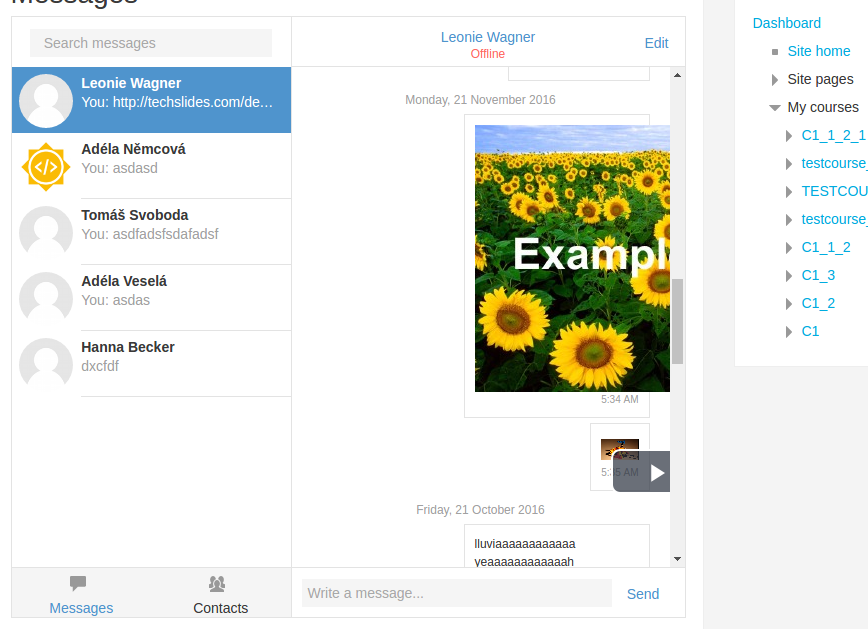Open the Hanna Becker conversation
Viewport: 868px width, 629px height.
coord(151,363)
